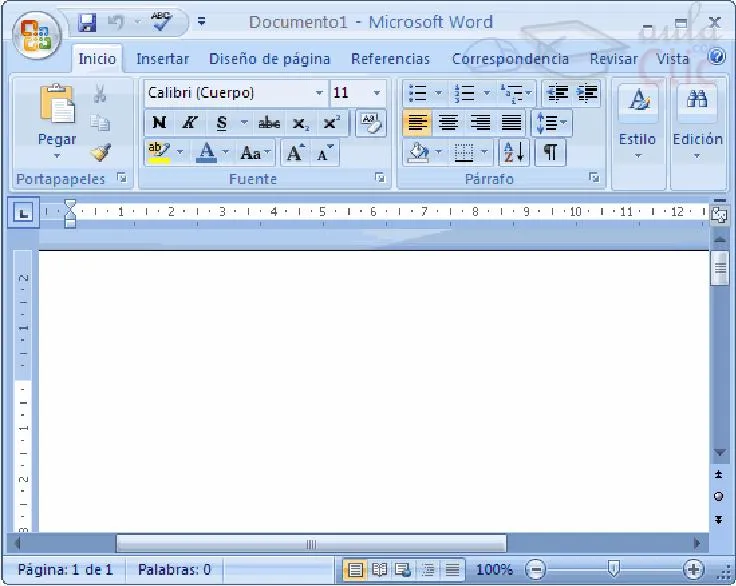Click Palabras: 0 word count
The width and height of the screenshot is (736, 586).
[174, 570]
